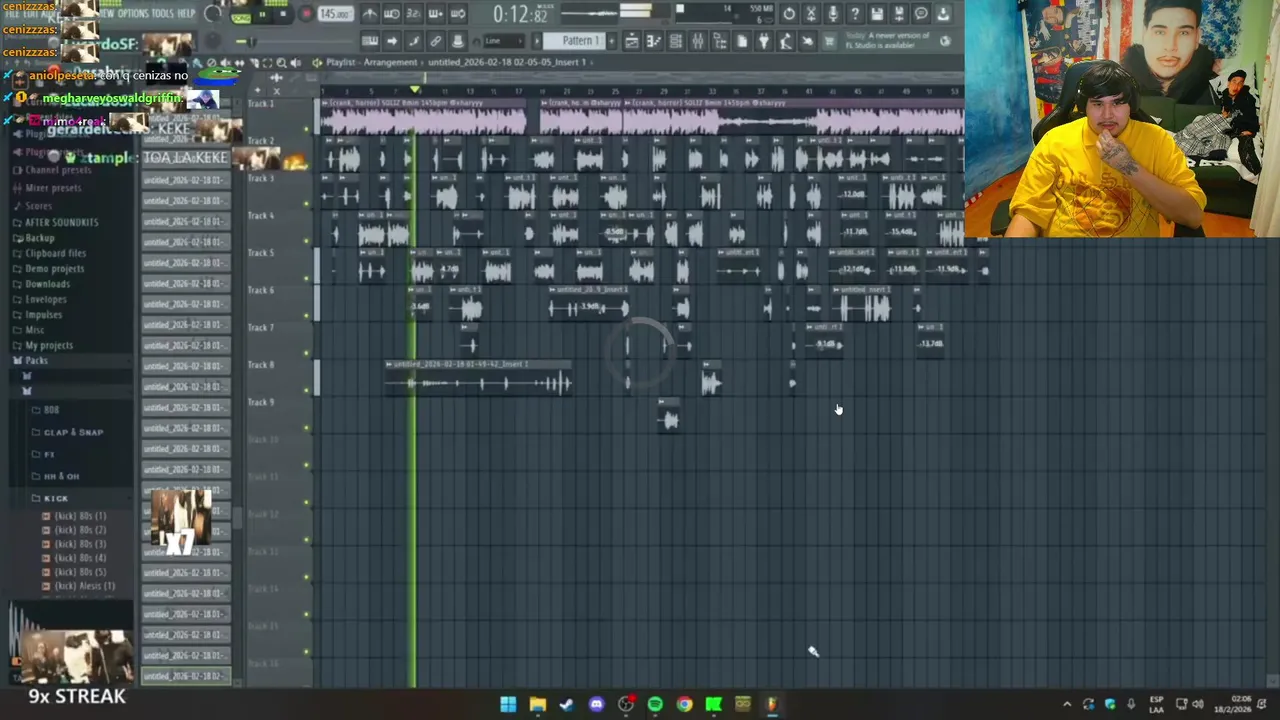1280x720 pixels.
Task: Collapse the KICK folder
Action: coord(55,498)
